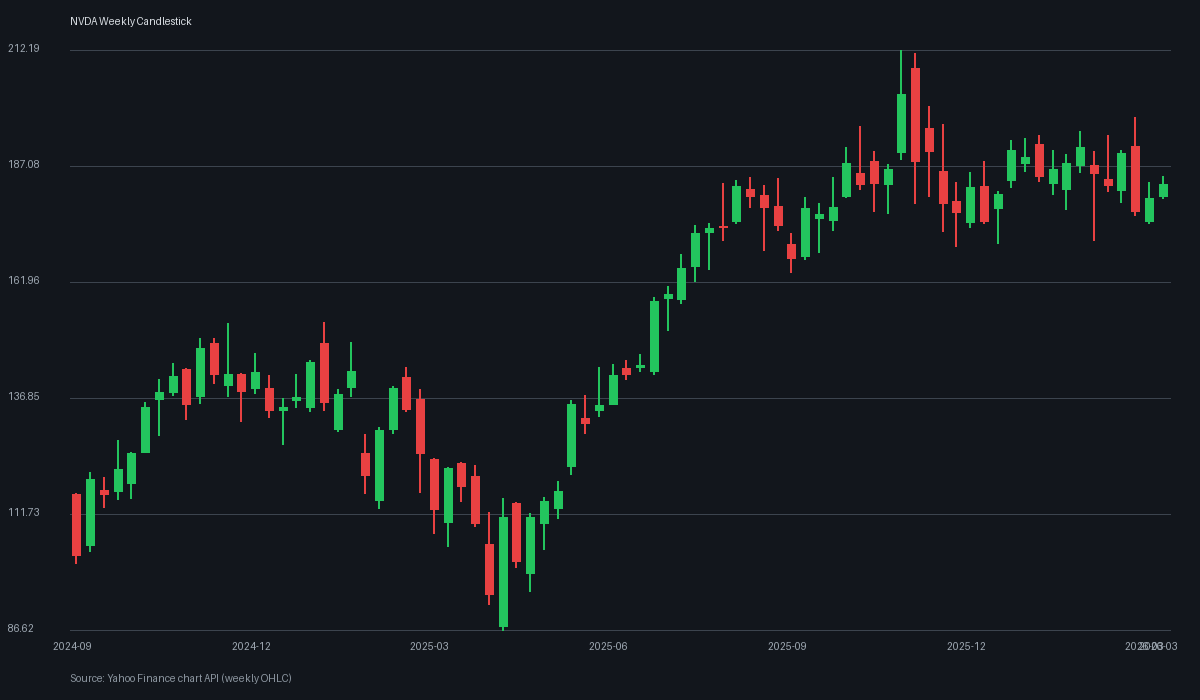Click the 2025-06 date axis label
Image resolution: width=1200 pixels, height=700 pixels.
pyautogui.click(x=608, y=647)
